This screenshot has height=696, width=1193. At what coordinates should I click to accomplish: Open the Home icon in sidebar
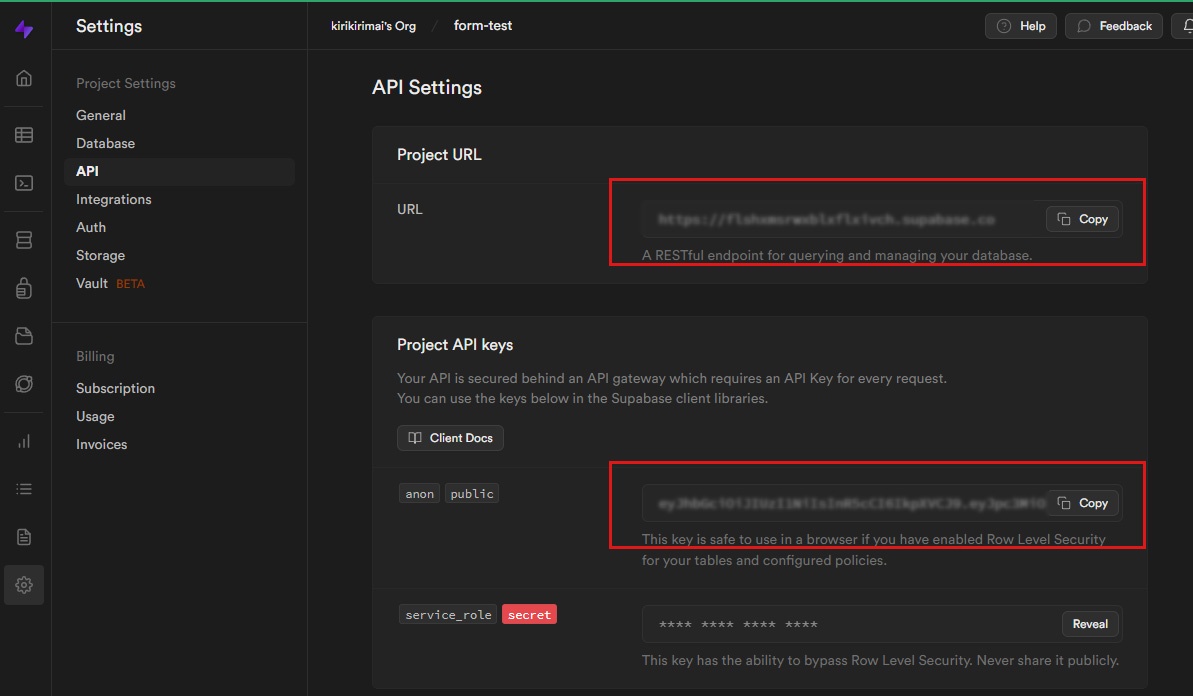(24, 78)
